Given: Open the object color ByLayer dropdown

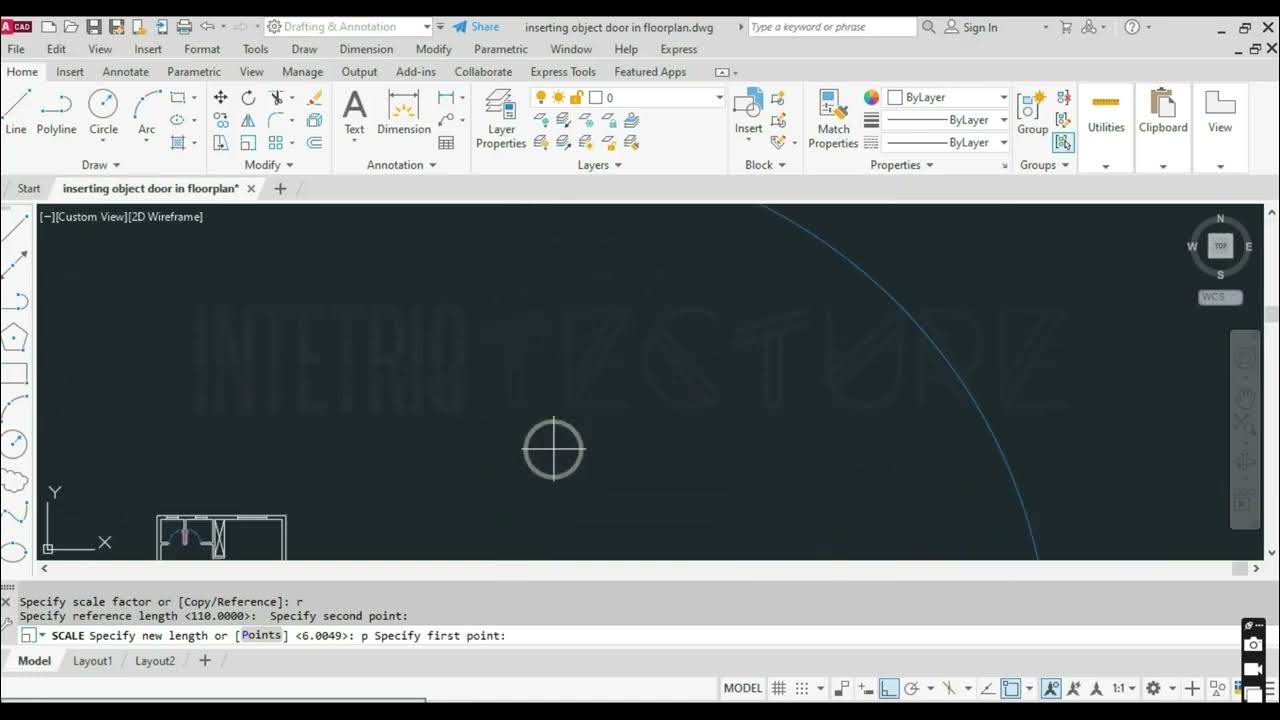Looking at the screenshot, I should (x=948, y=97).
